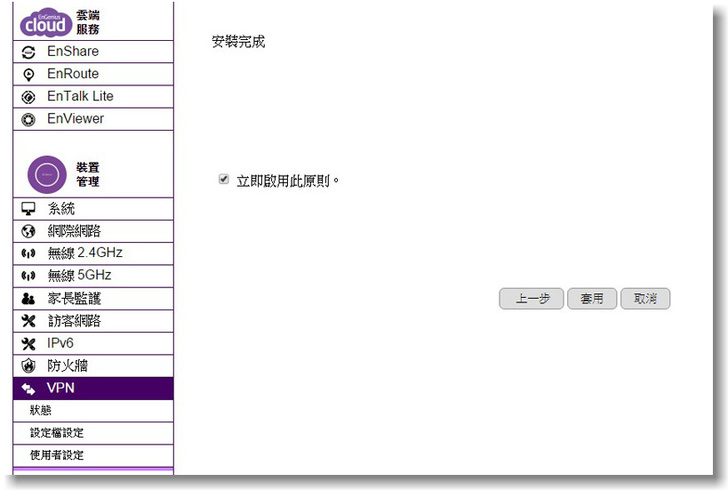Viewport: 728px width, 490px height.
Task: Click the EnGenius cloud logo
Action: [x=46, y=22]
